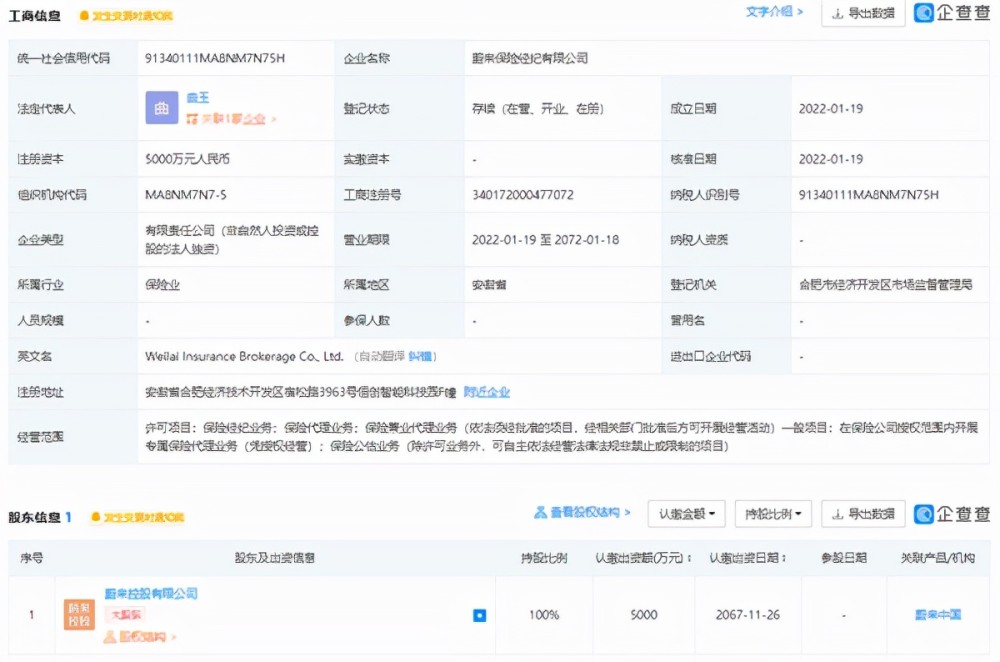Open the 附近企业 link after the address
The width and height of the screenshot is (1000, 662).
click(487, 392)
